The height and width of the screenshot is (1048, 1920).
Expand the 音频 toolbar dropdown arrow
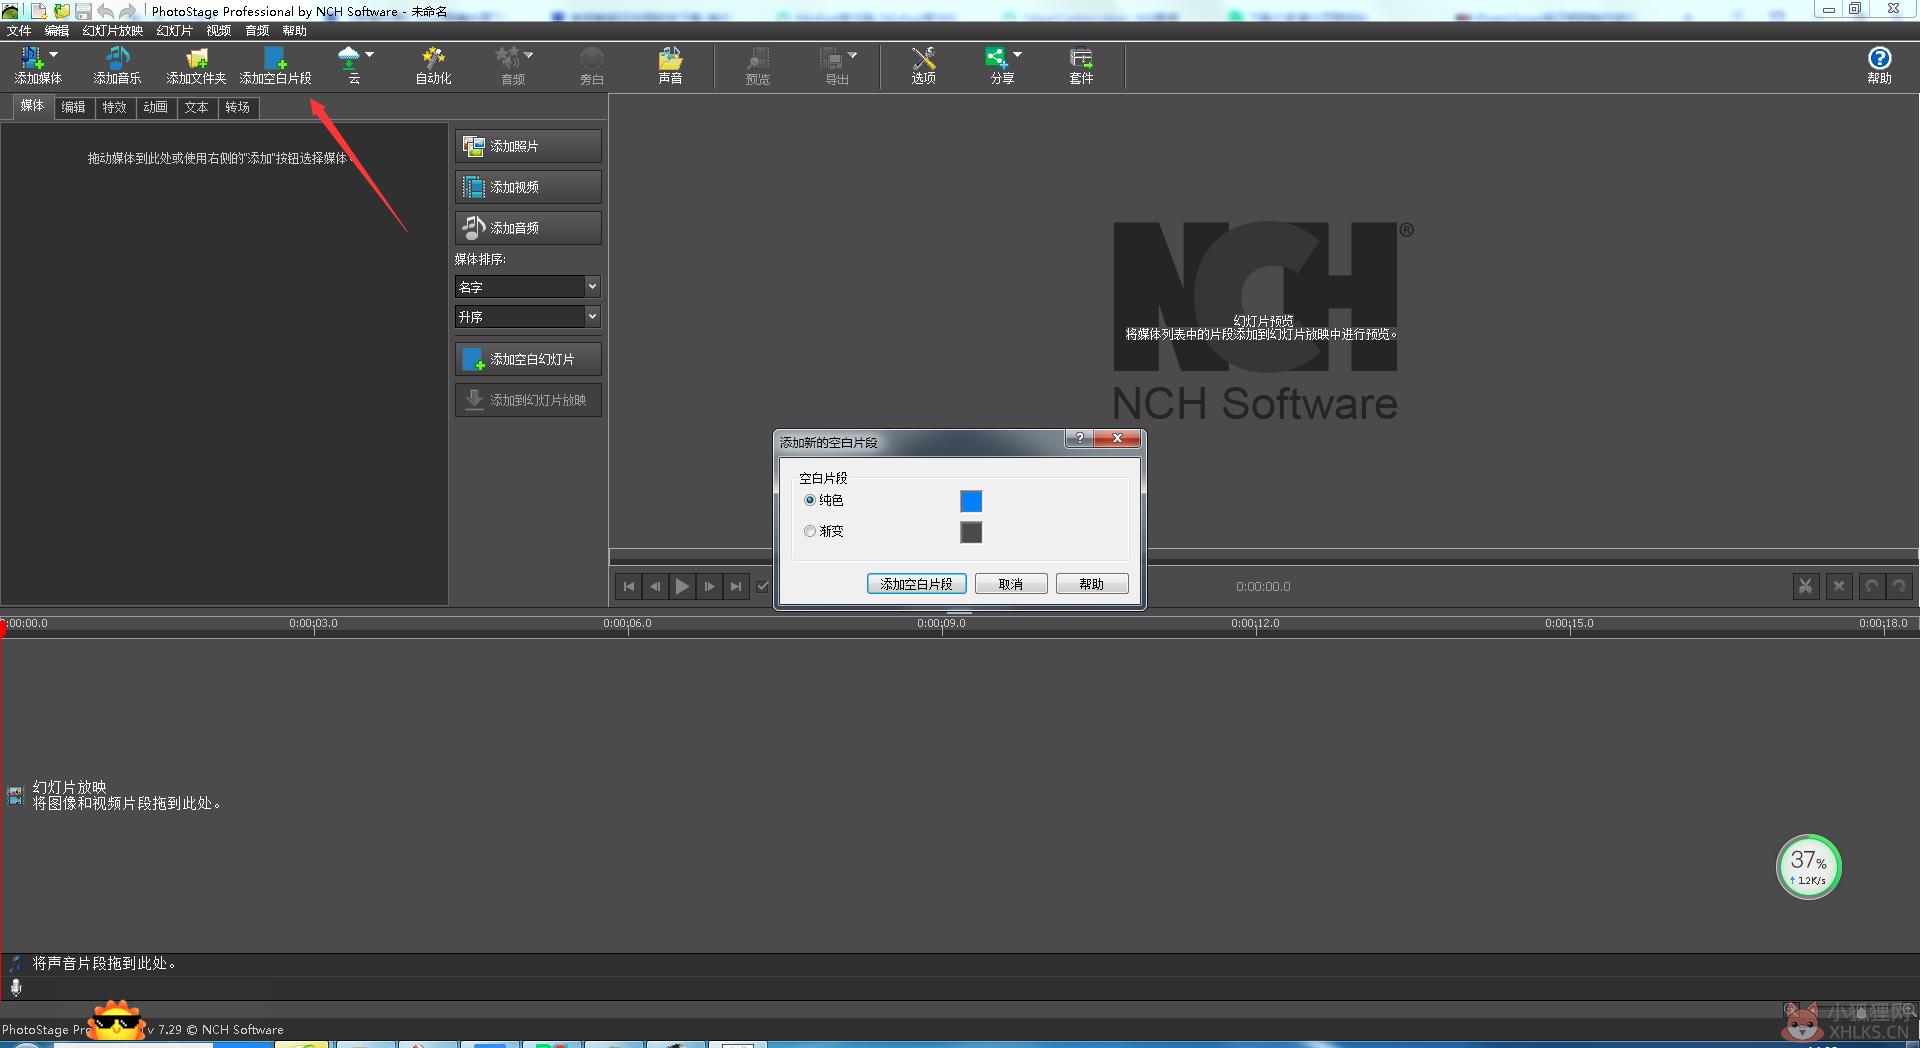tap(529, 54)
